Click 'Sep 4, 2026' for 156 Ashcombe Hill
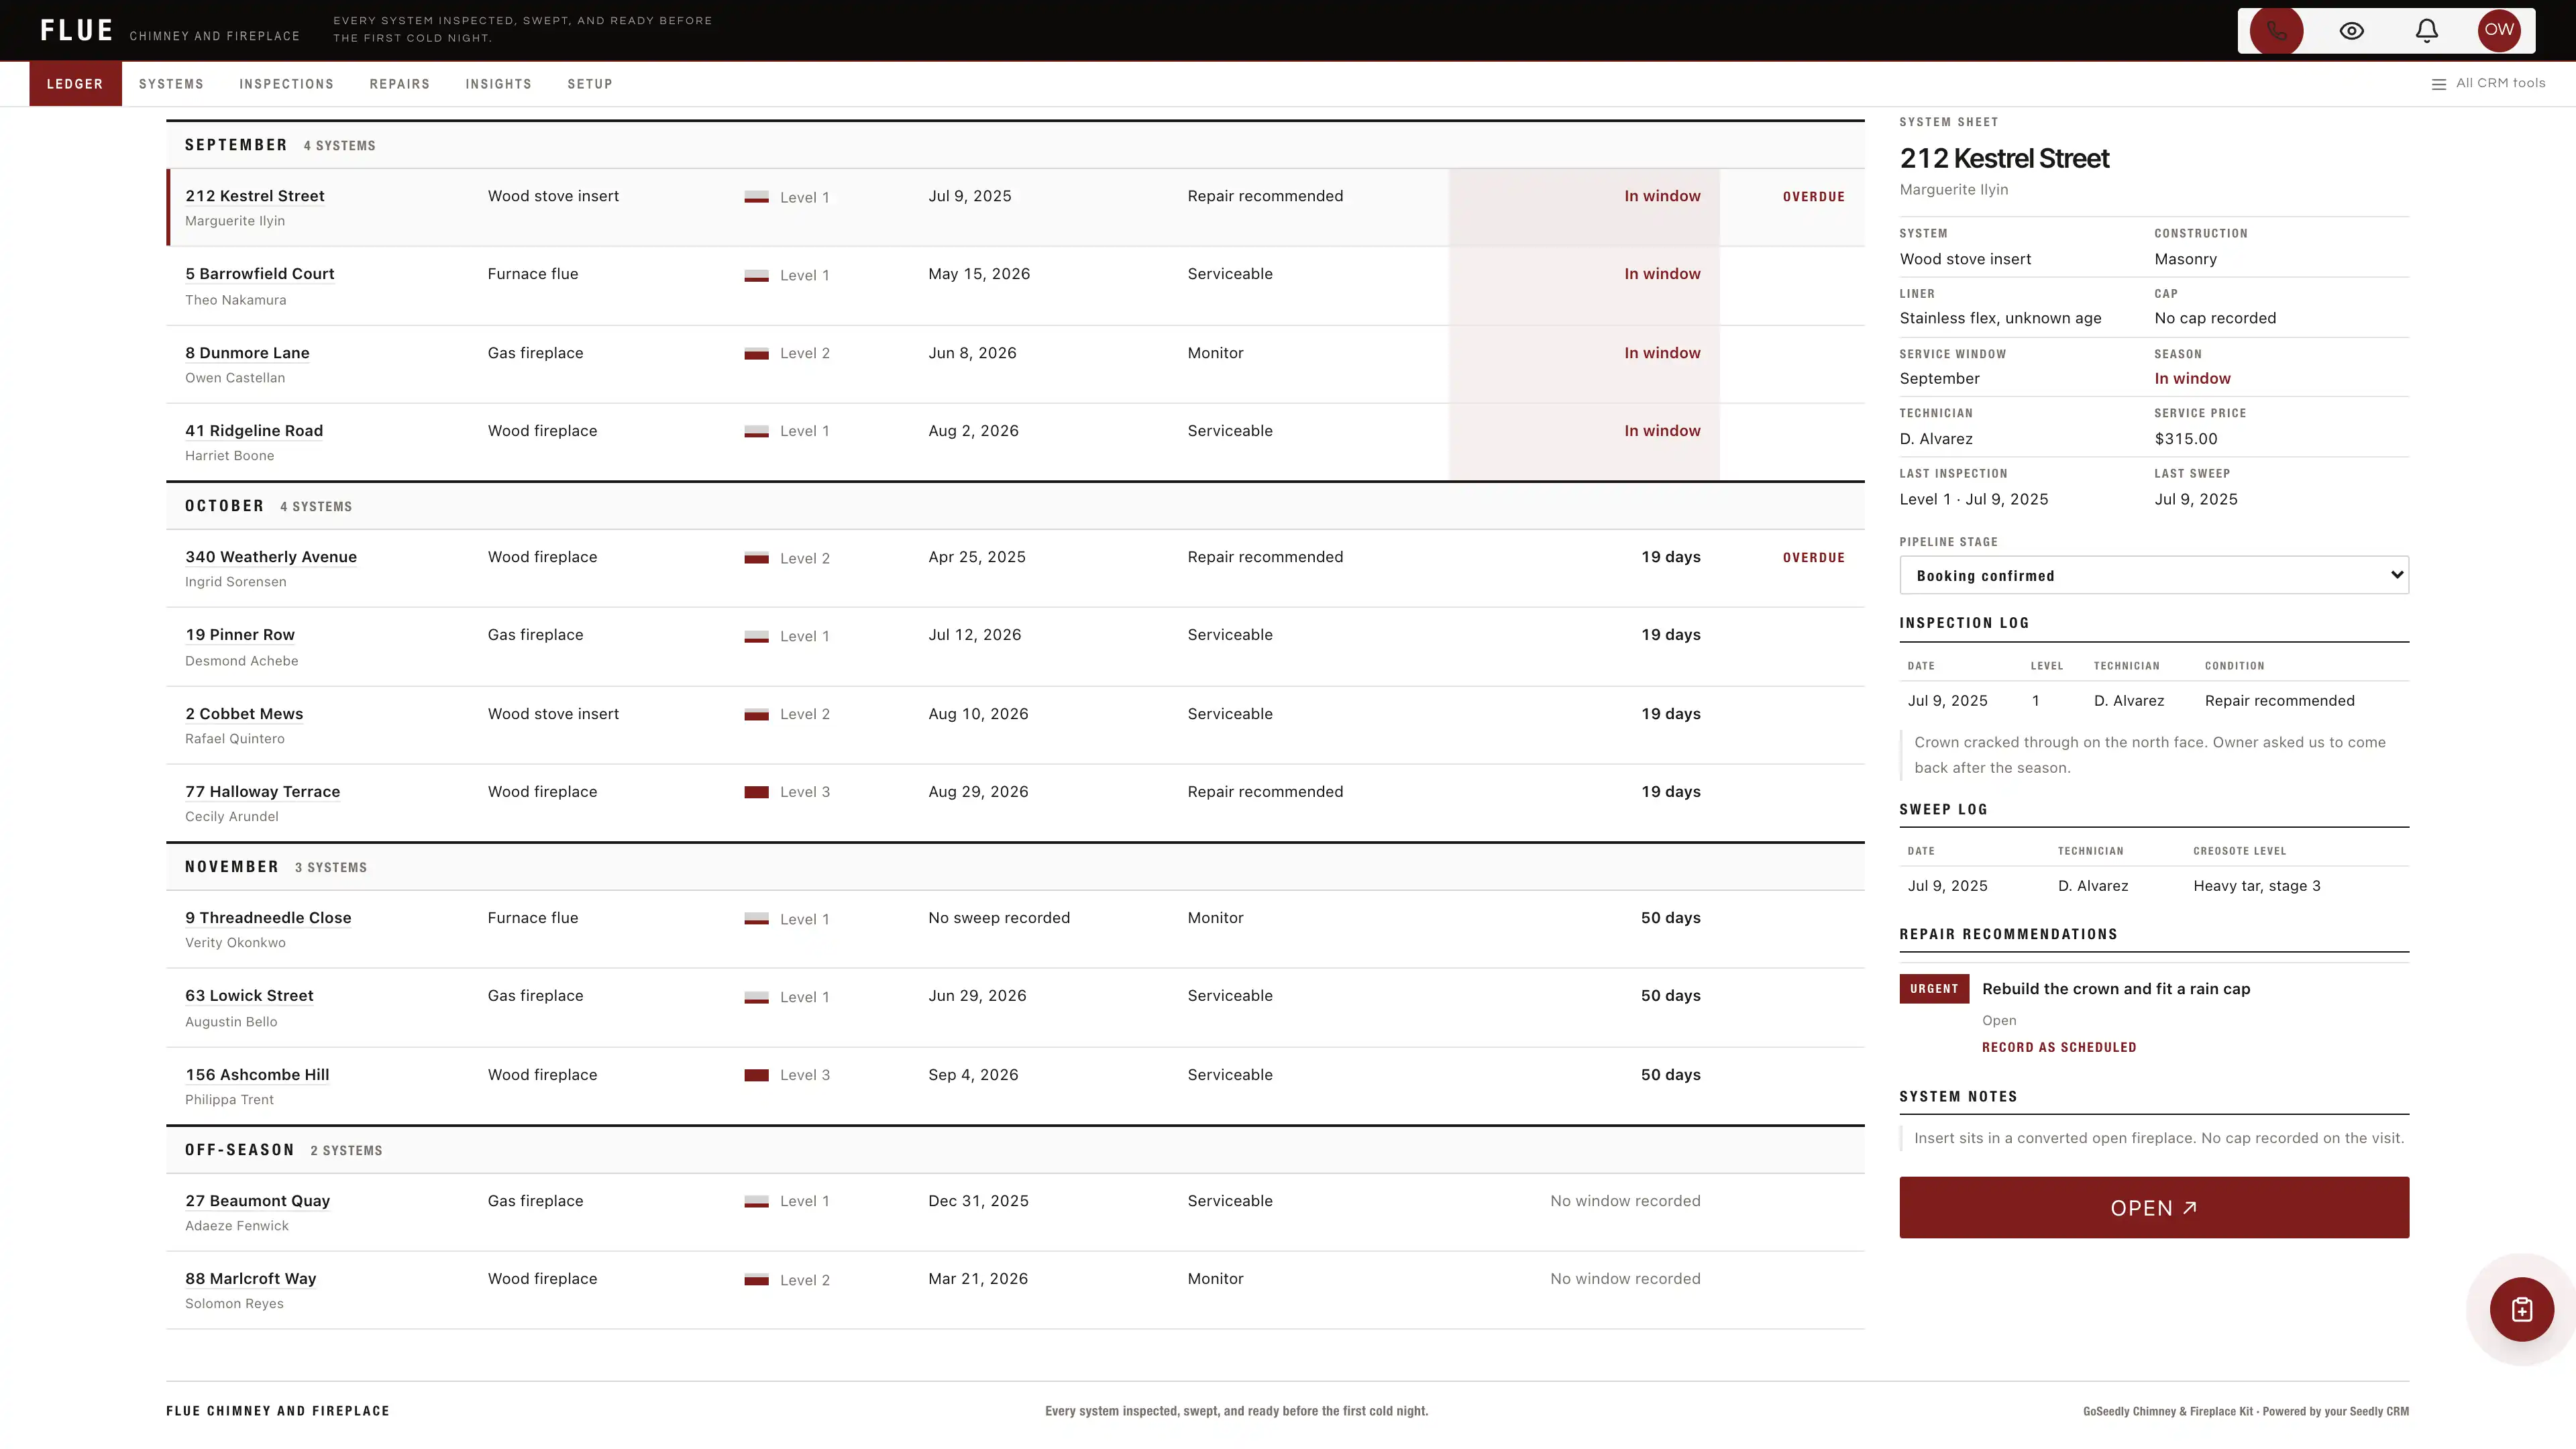Screen dimensions: 2576x1449 pyautogui.click(x=973, y=1075)
